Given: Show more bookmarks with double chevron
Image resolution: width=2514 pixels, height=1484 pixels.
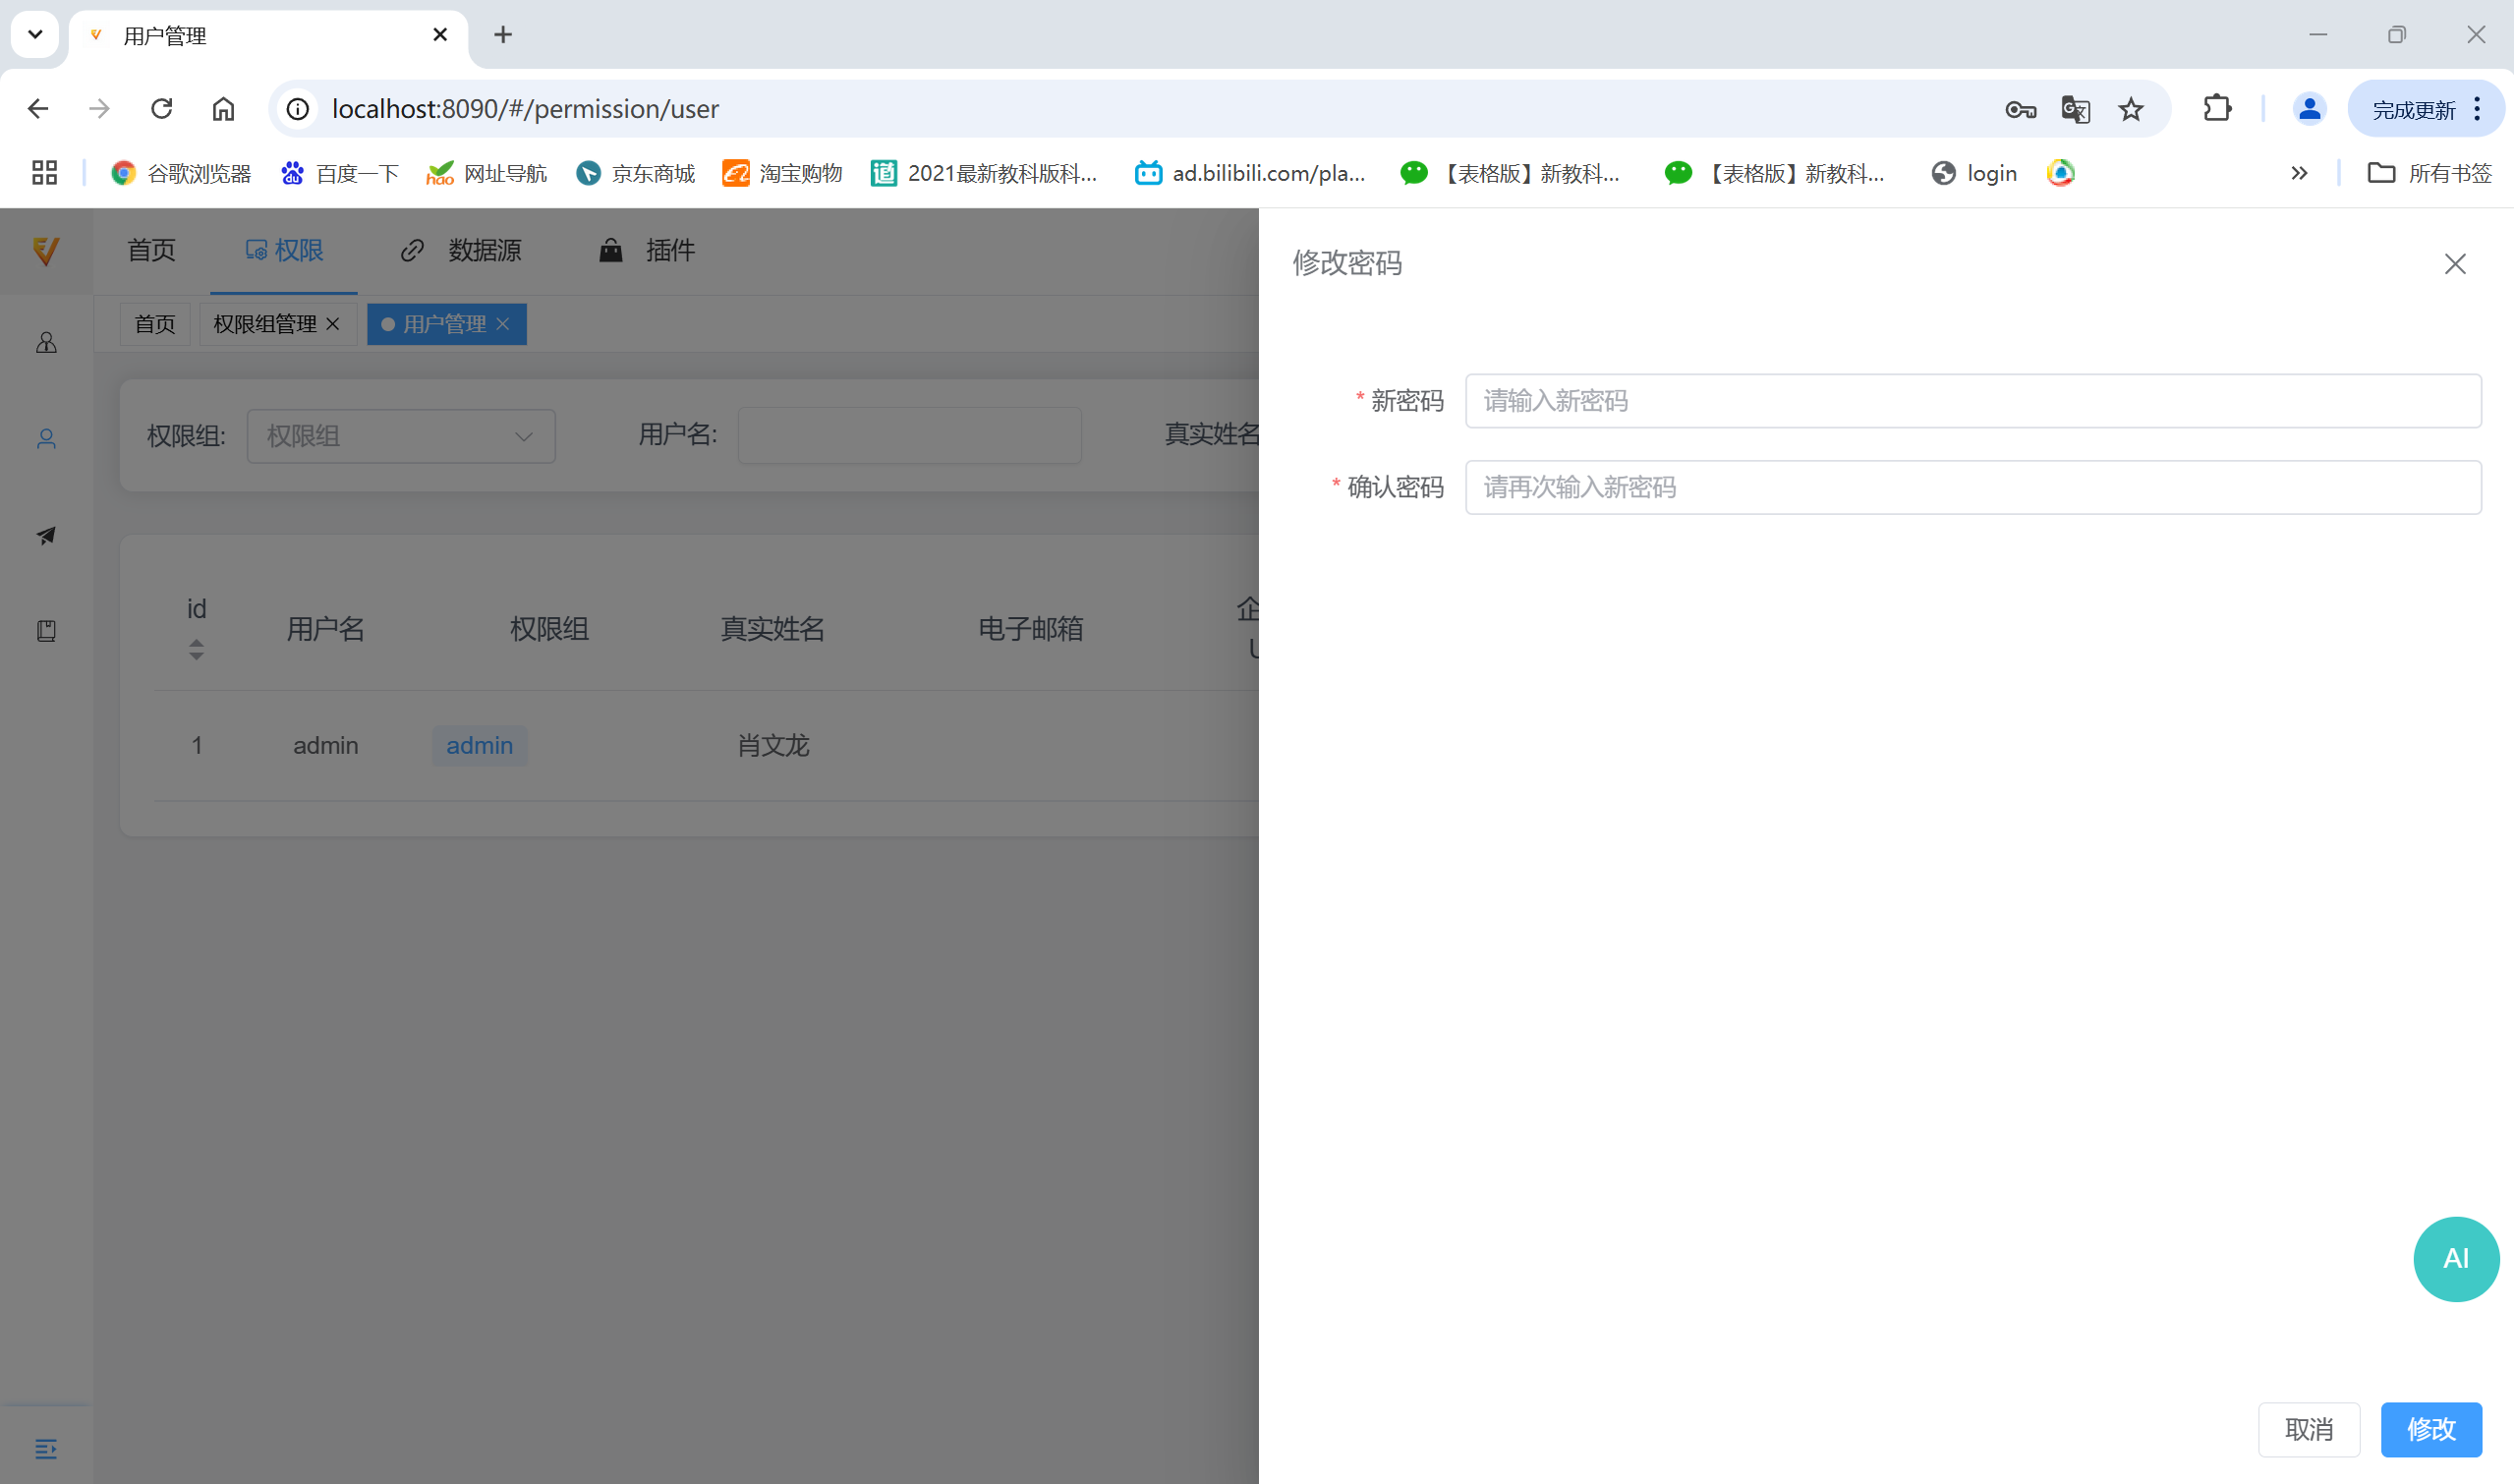Looking at the screenshot, I should pyautogui.click(x=2299, y=173).
